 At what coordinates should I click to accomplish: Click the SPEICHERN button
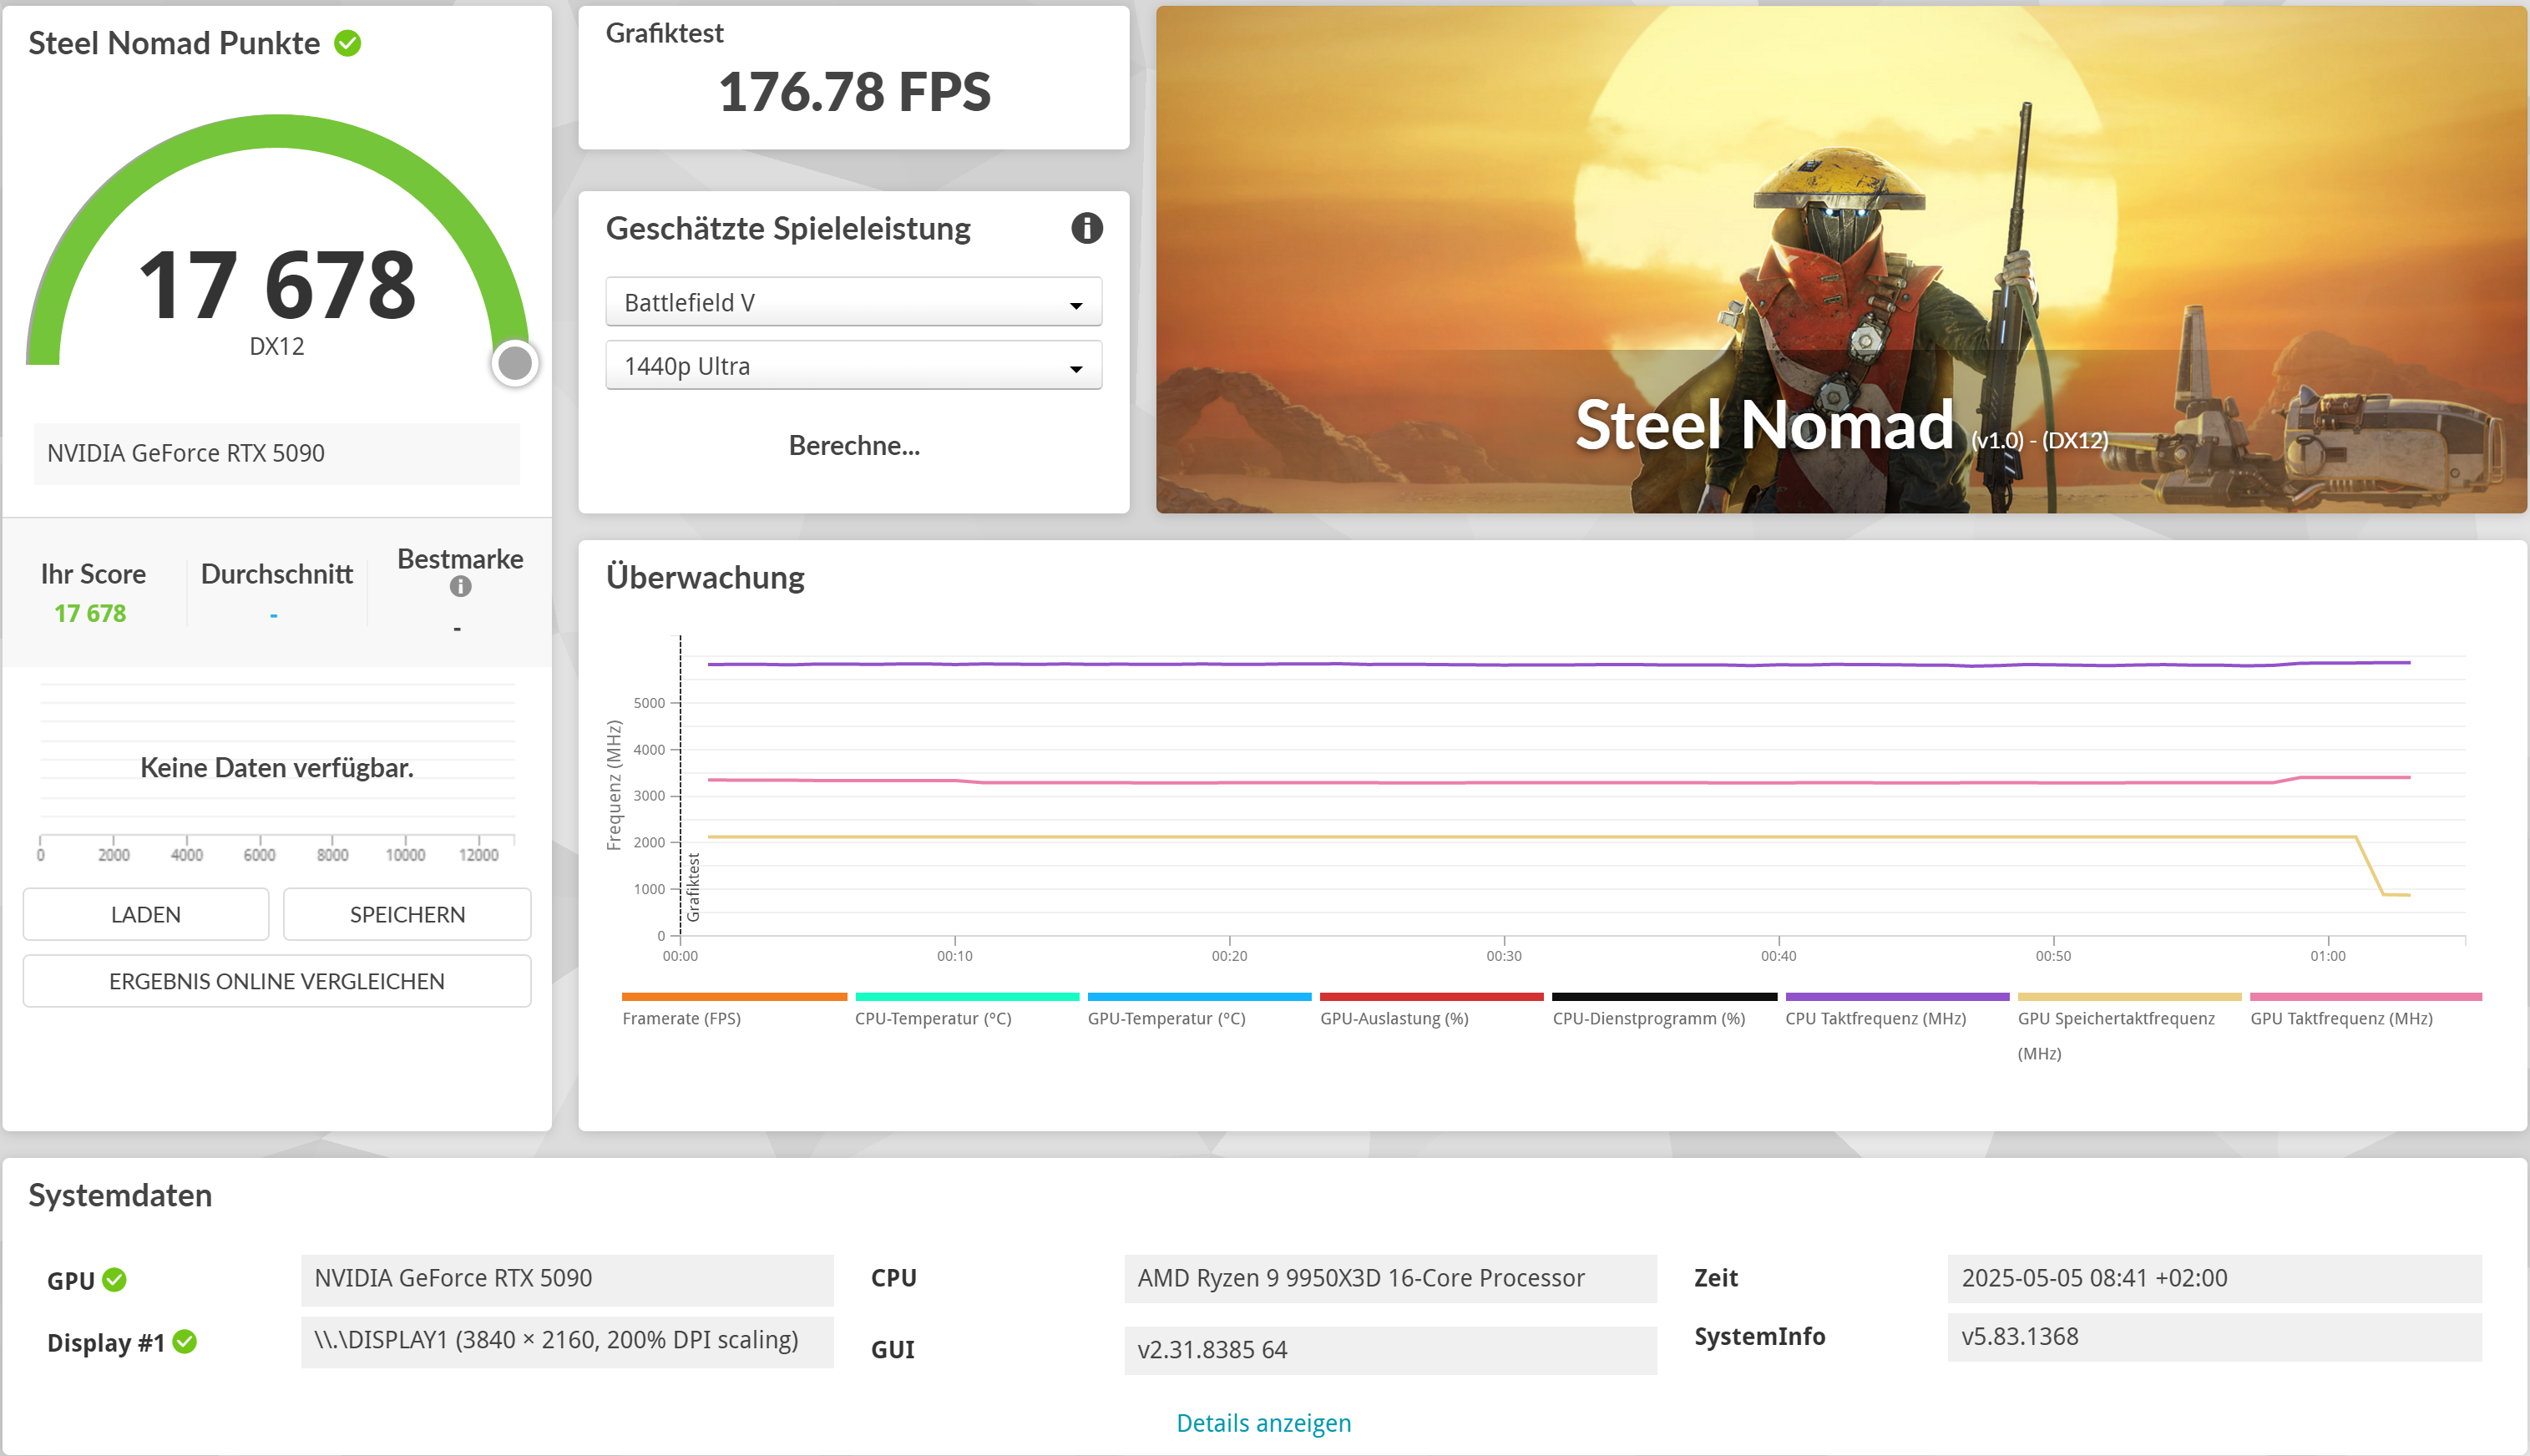coord(407,914)
